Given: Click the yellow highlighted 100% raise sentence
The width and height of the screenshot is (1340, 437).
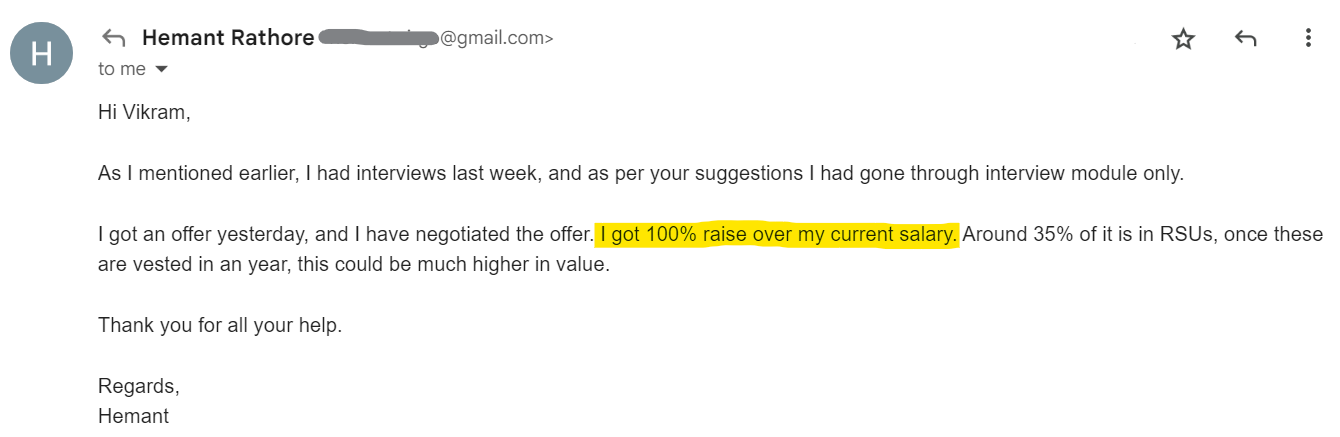Looking at the screenshot, I should (x=778, y=236).
